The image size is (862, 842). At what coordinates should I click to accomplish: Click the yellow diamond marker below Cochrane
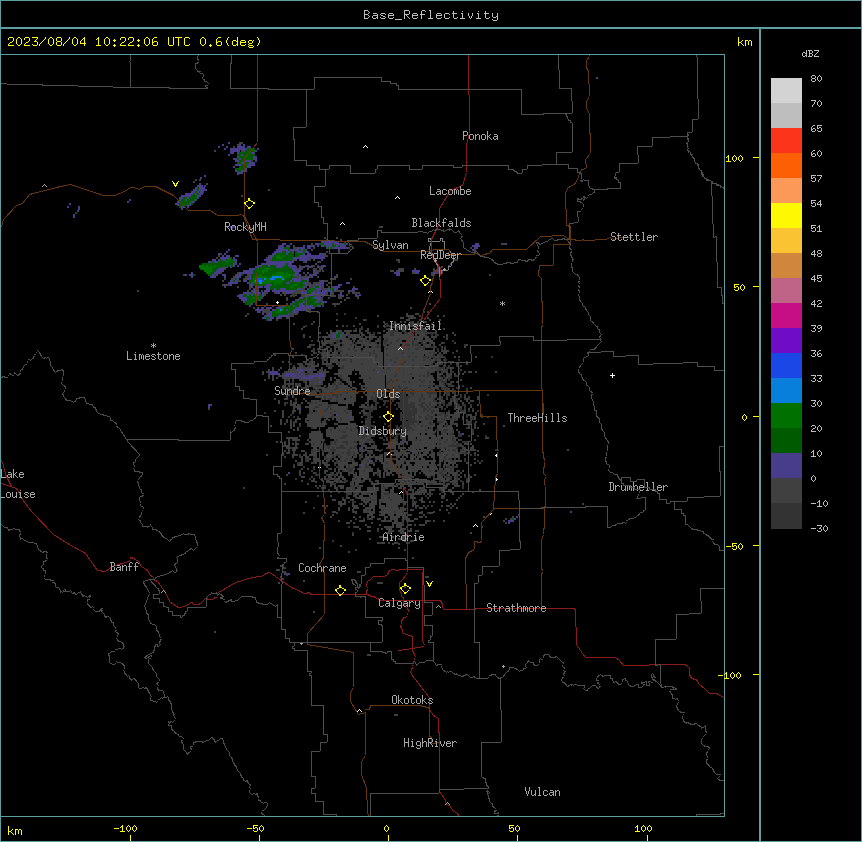point(340,590)
